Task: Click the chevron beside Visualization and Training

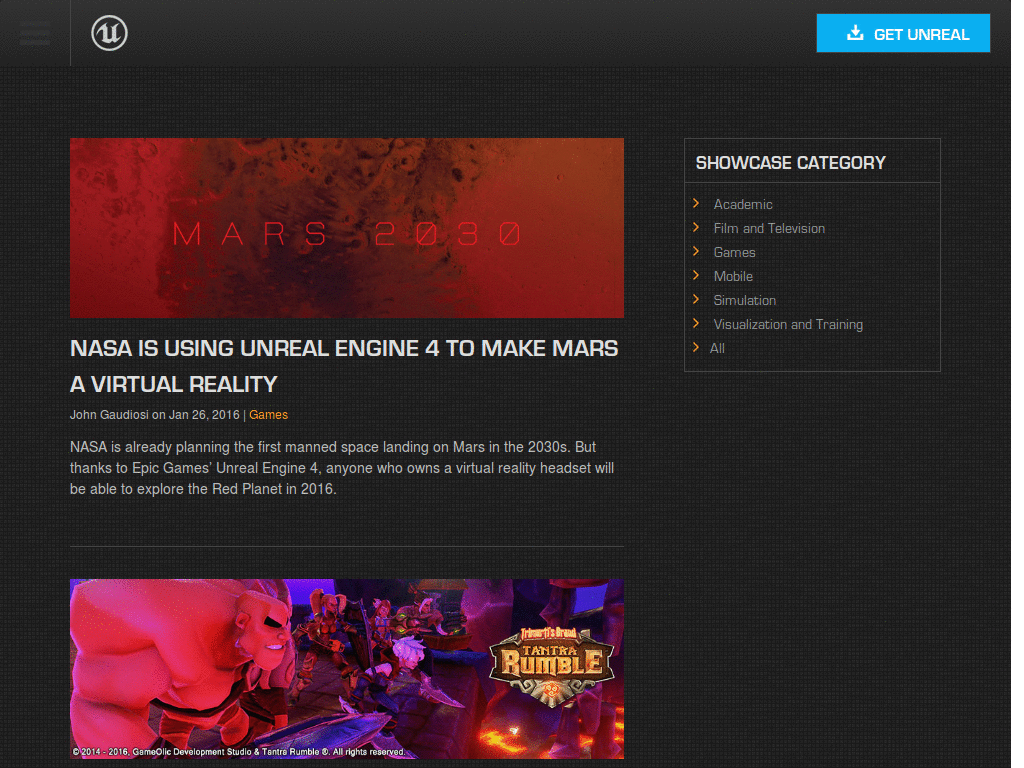Action: click(x=696, y=324)
